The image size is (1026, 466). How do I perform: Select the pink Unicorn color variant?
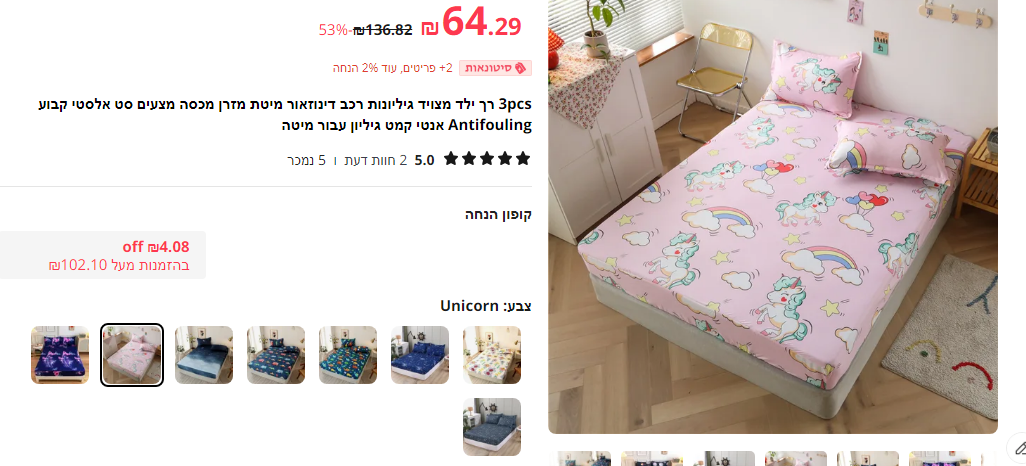(x=132, y=355)
